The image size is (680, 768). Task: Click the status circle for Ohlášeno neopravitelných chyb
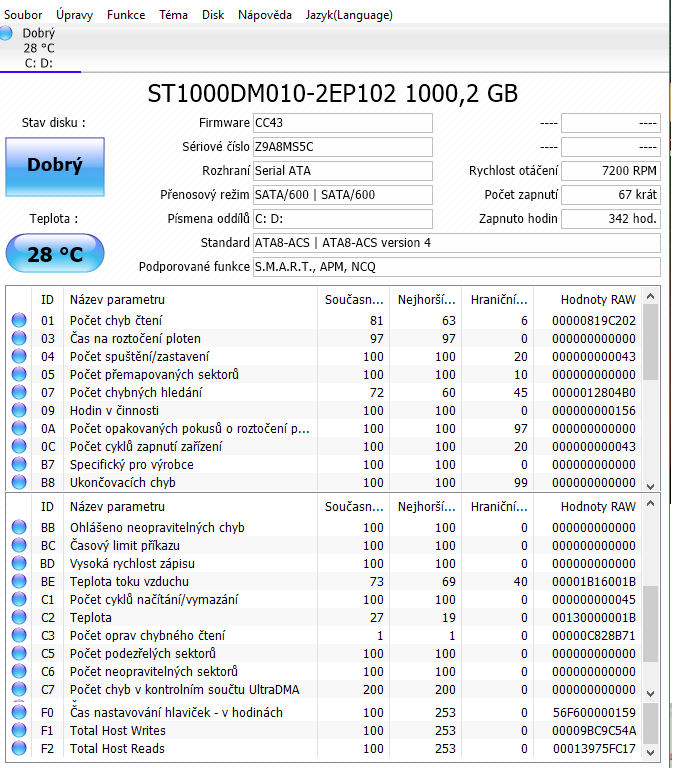click(19, 528)
